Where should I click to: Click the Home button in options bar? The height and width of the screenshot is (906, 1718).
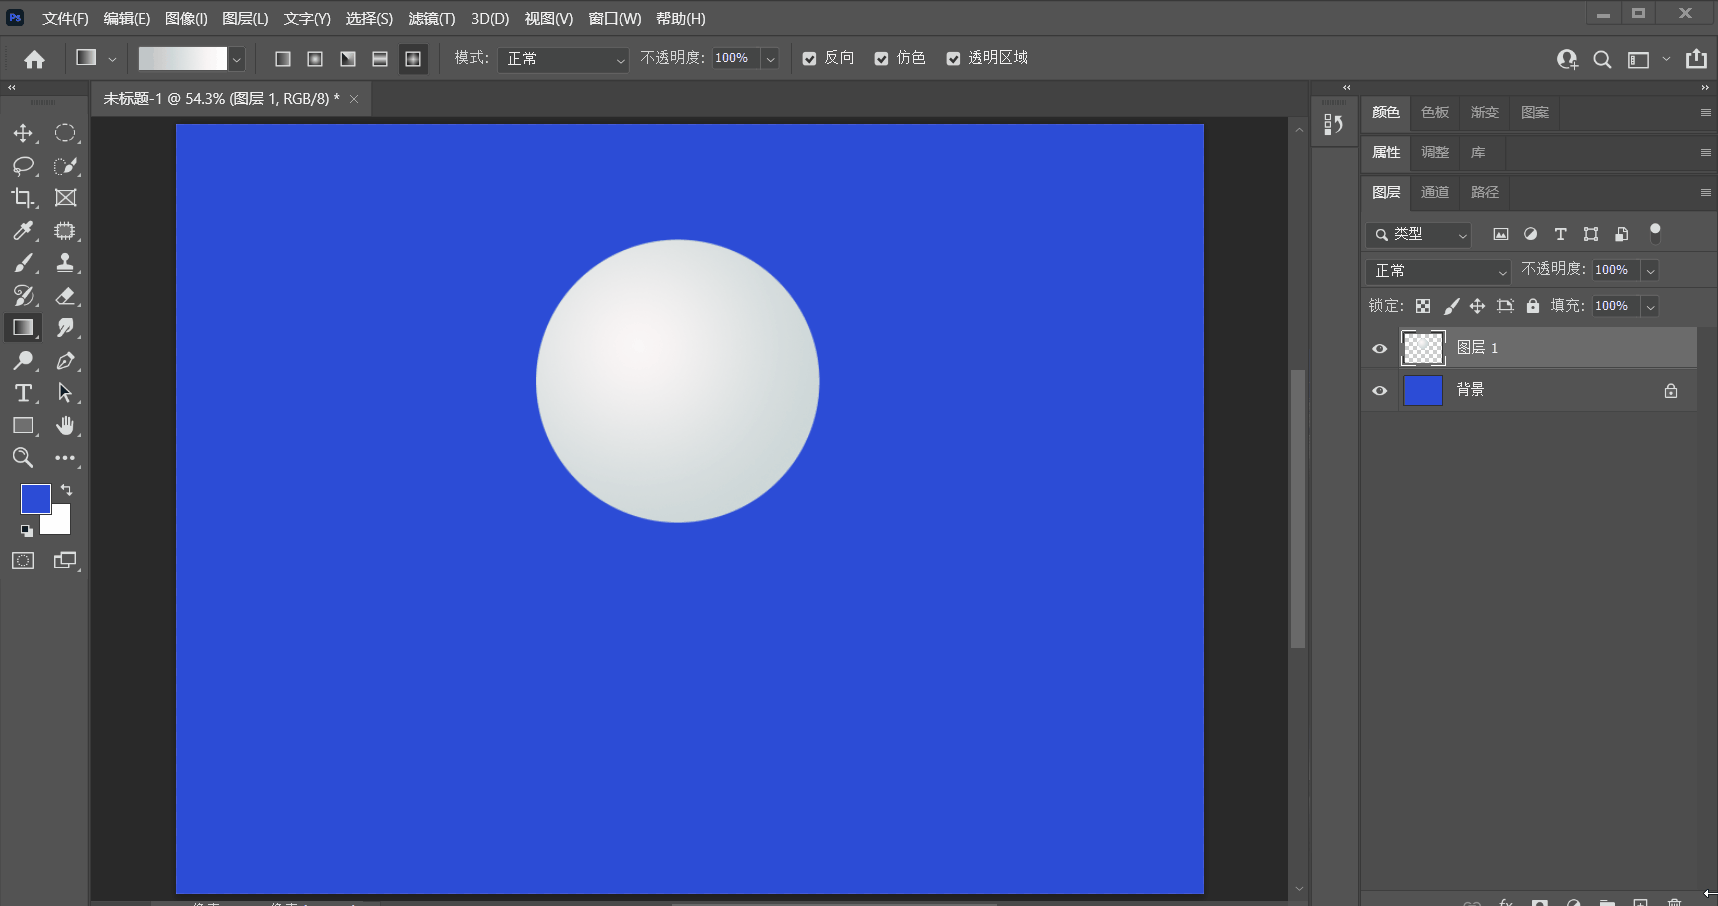click(34, 59)
